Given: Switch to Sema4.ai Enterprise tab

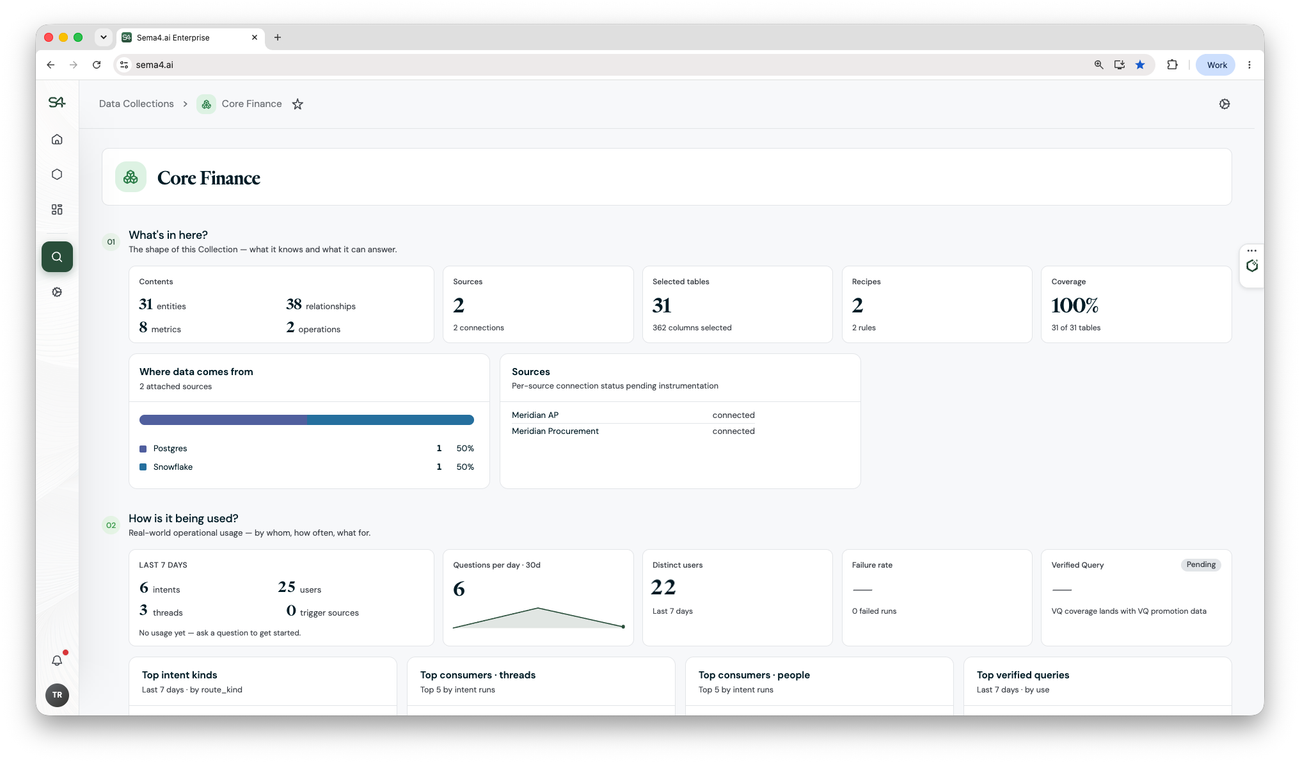Looking at the screenshot, I should tap(188, 37).
